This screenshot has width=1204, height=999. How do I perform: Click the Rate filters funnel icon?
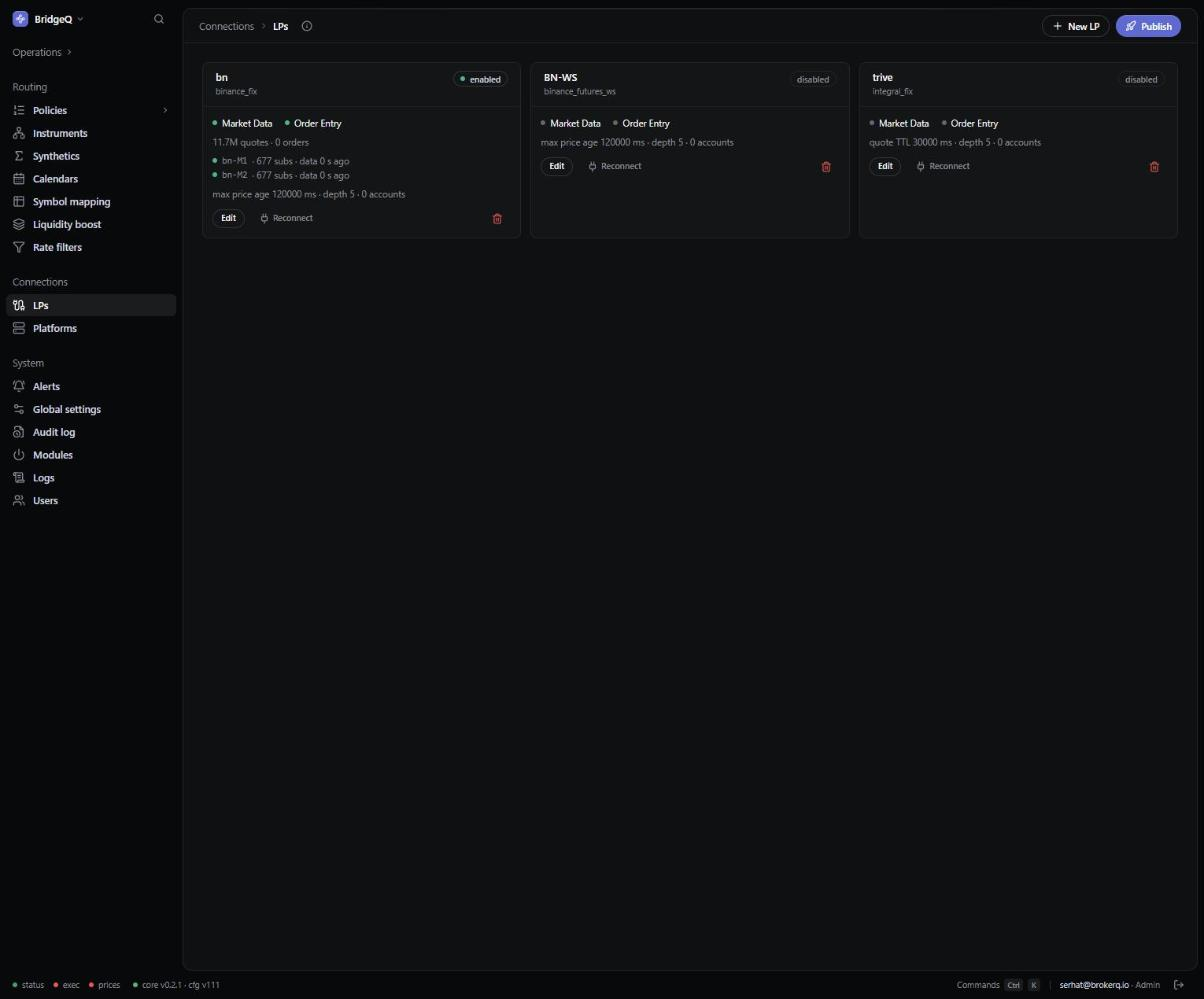(19, 247)
